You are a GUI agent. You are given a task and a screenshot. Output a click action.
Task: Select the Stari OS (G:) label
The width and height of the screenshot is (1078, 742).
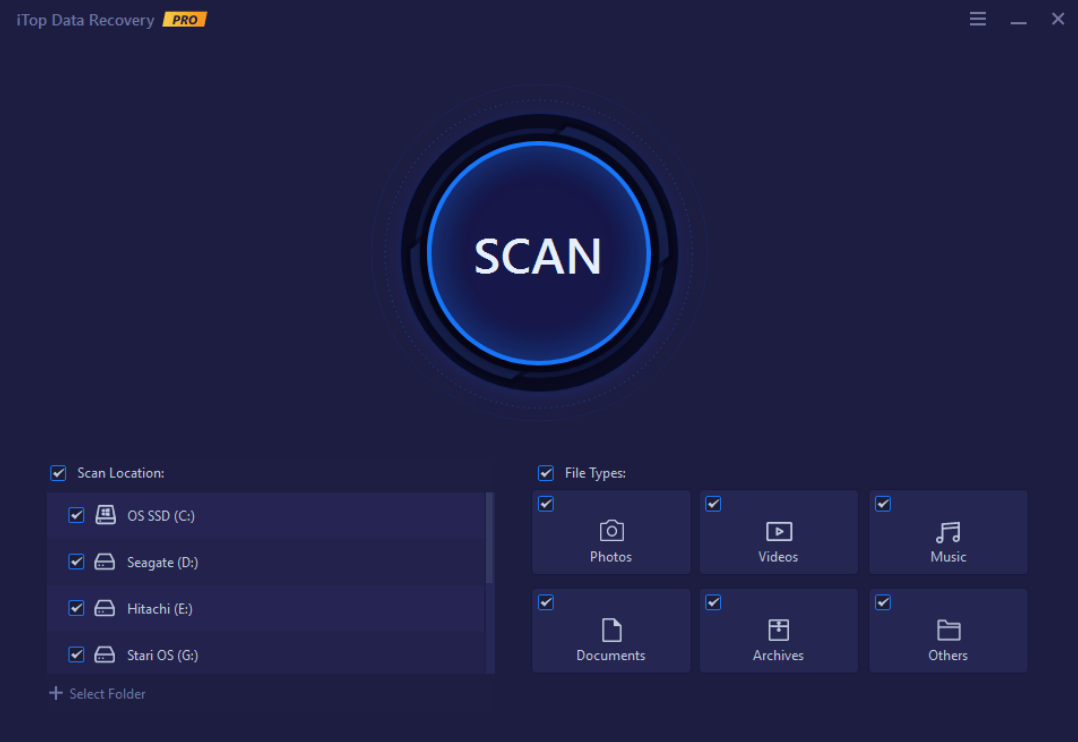click(162, 655)
